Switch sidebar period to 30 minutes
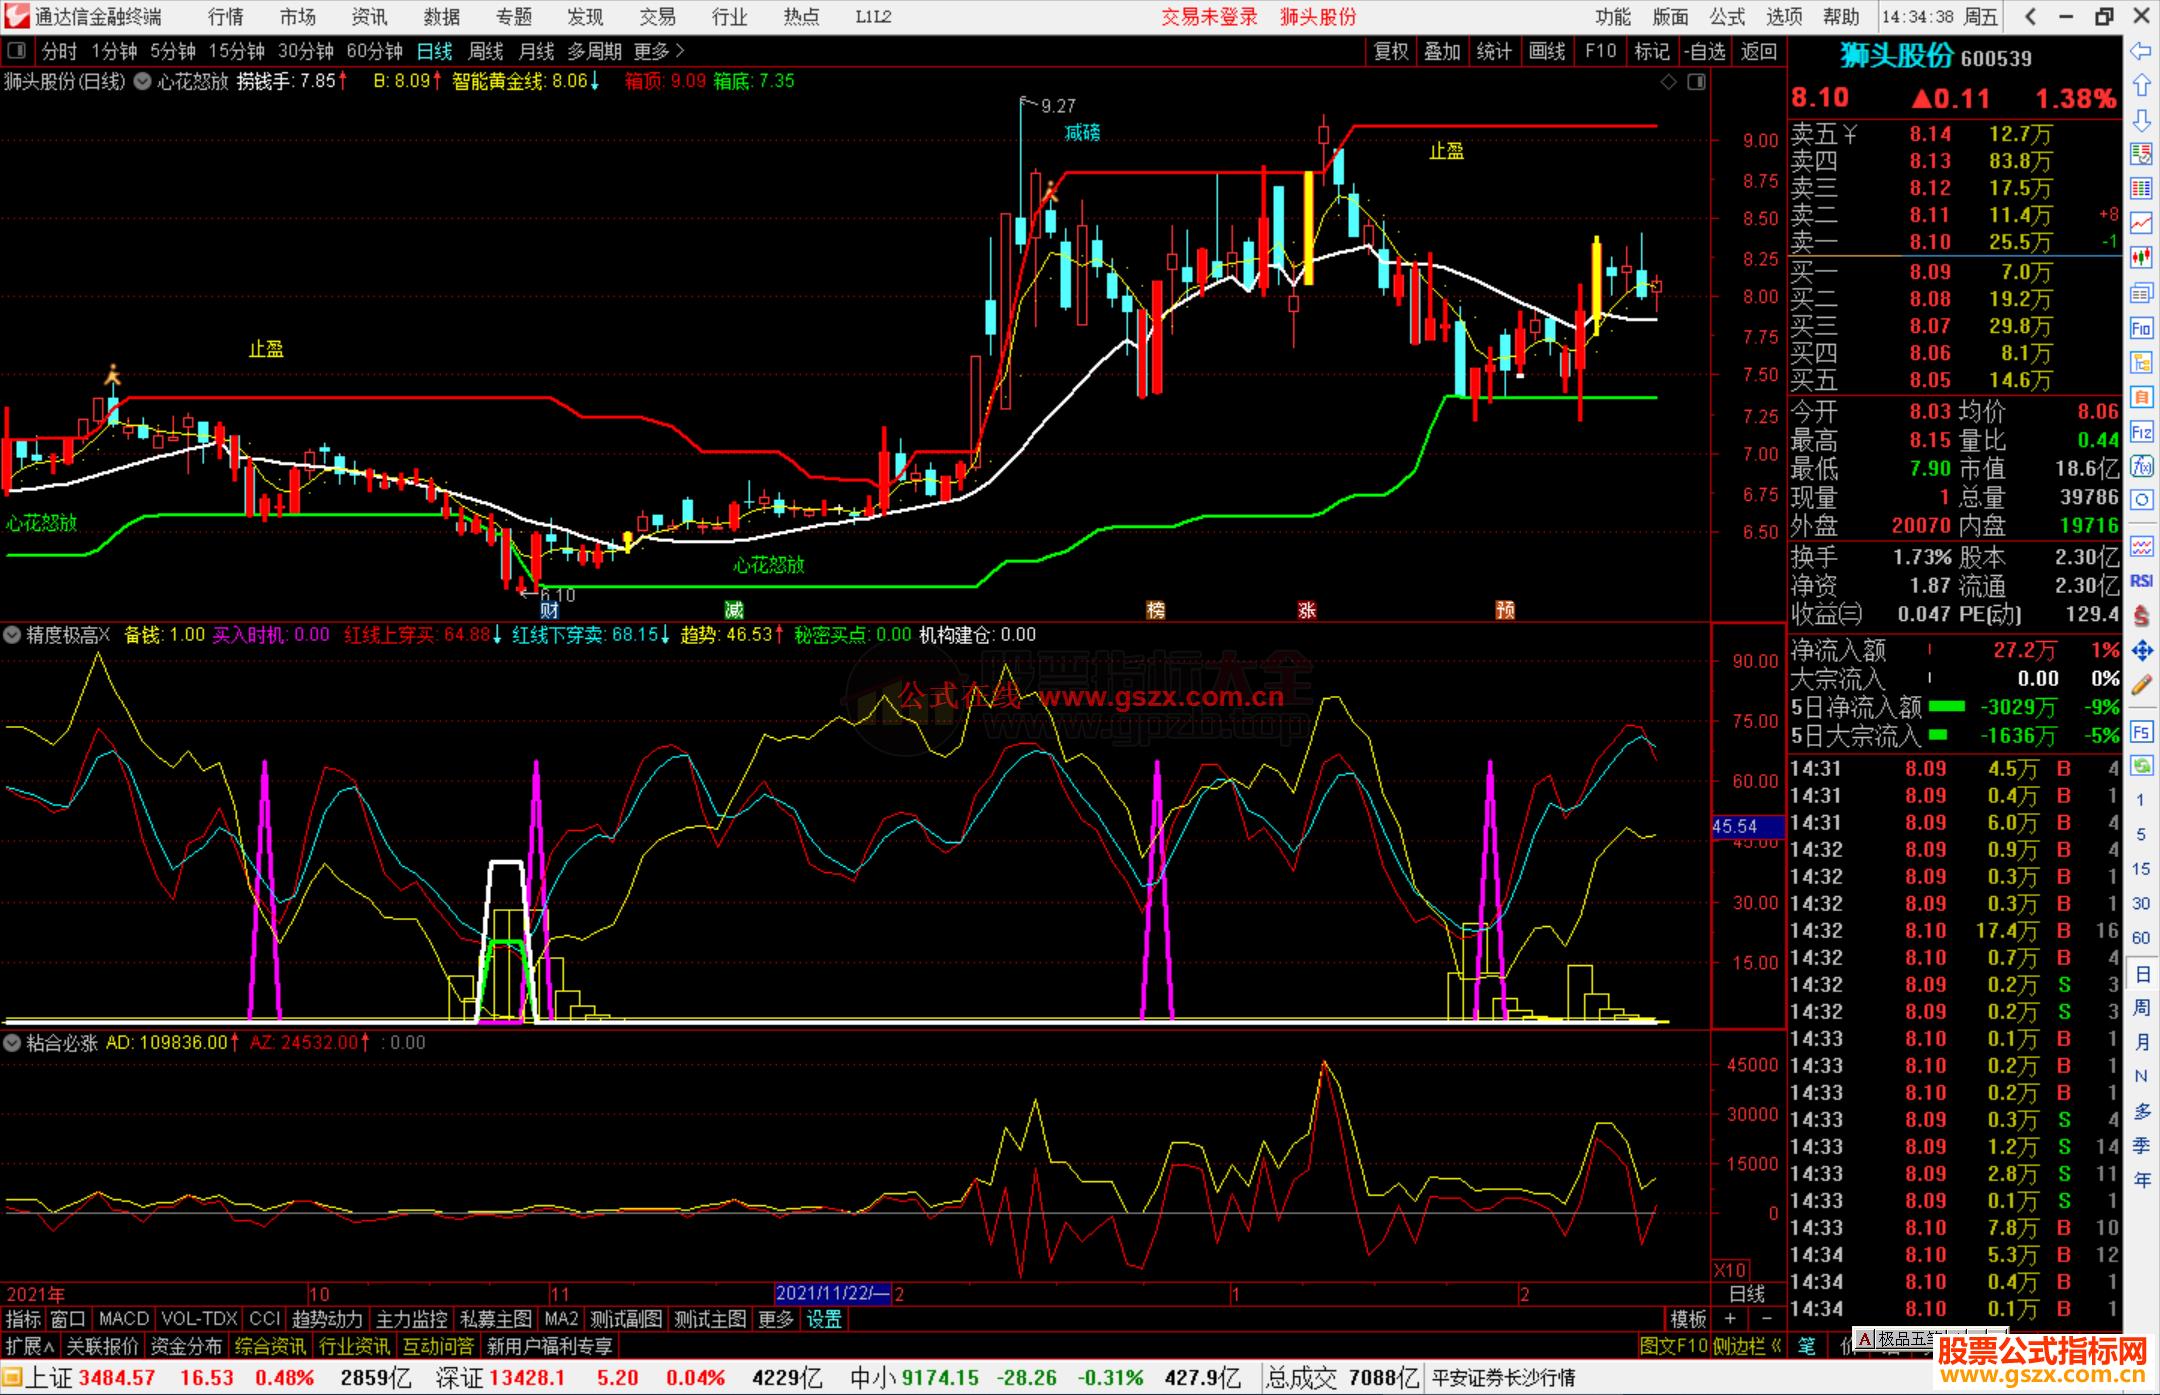2160x1395 pixels. (x=2141, y=903)
